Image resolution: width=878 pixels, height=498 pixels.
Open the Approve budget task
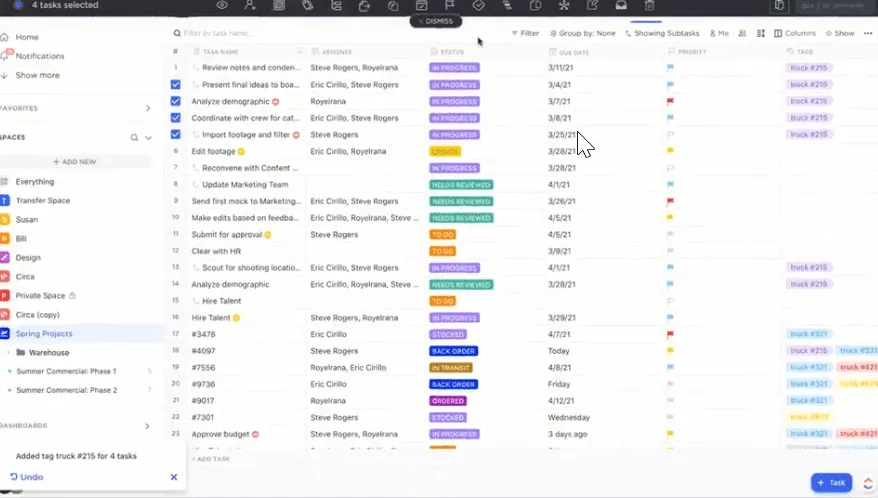220,434
